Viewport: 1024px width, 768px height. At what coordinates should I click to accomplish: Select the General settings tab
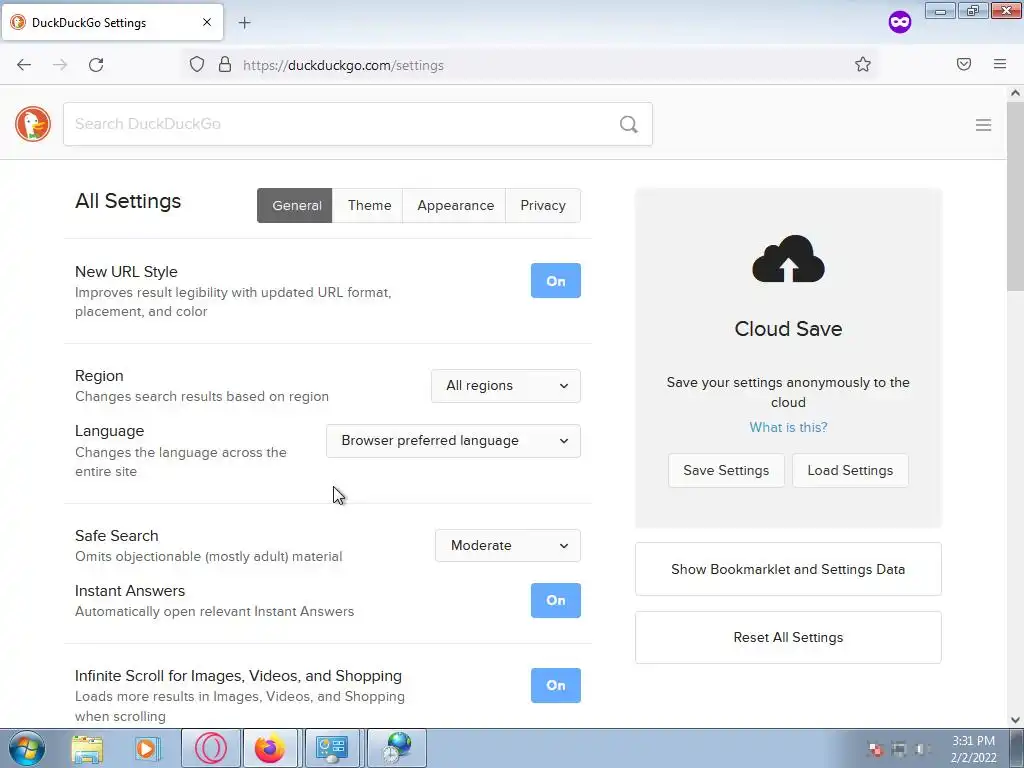pos(295,206)
